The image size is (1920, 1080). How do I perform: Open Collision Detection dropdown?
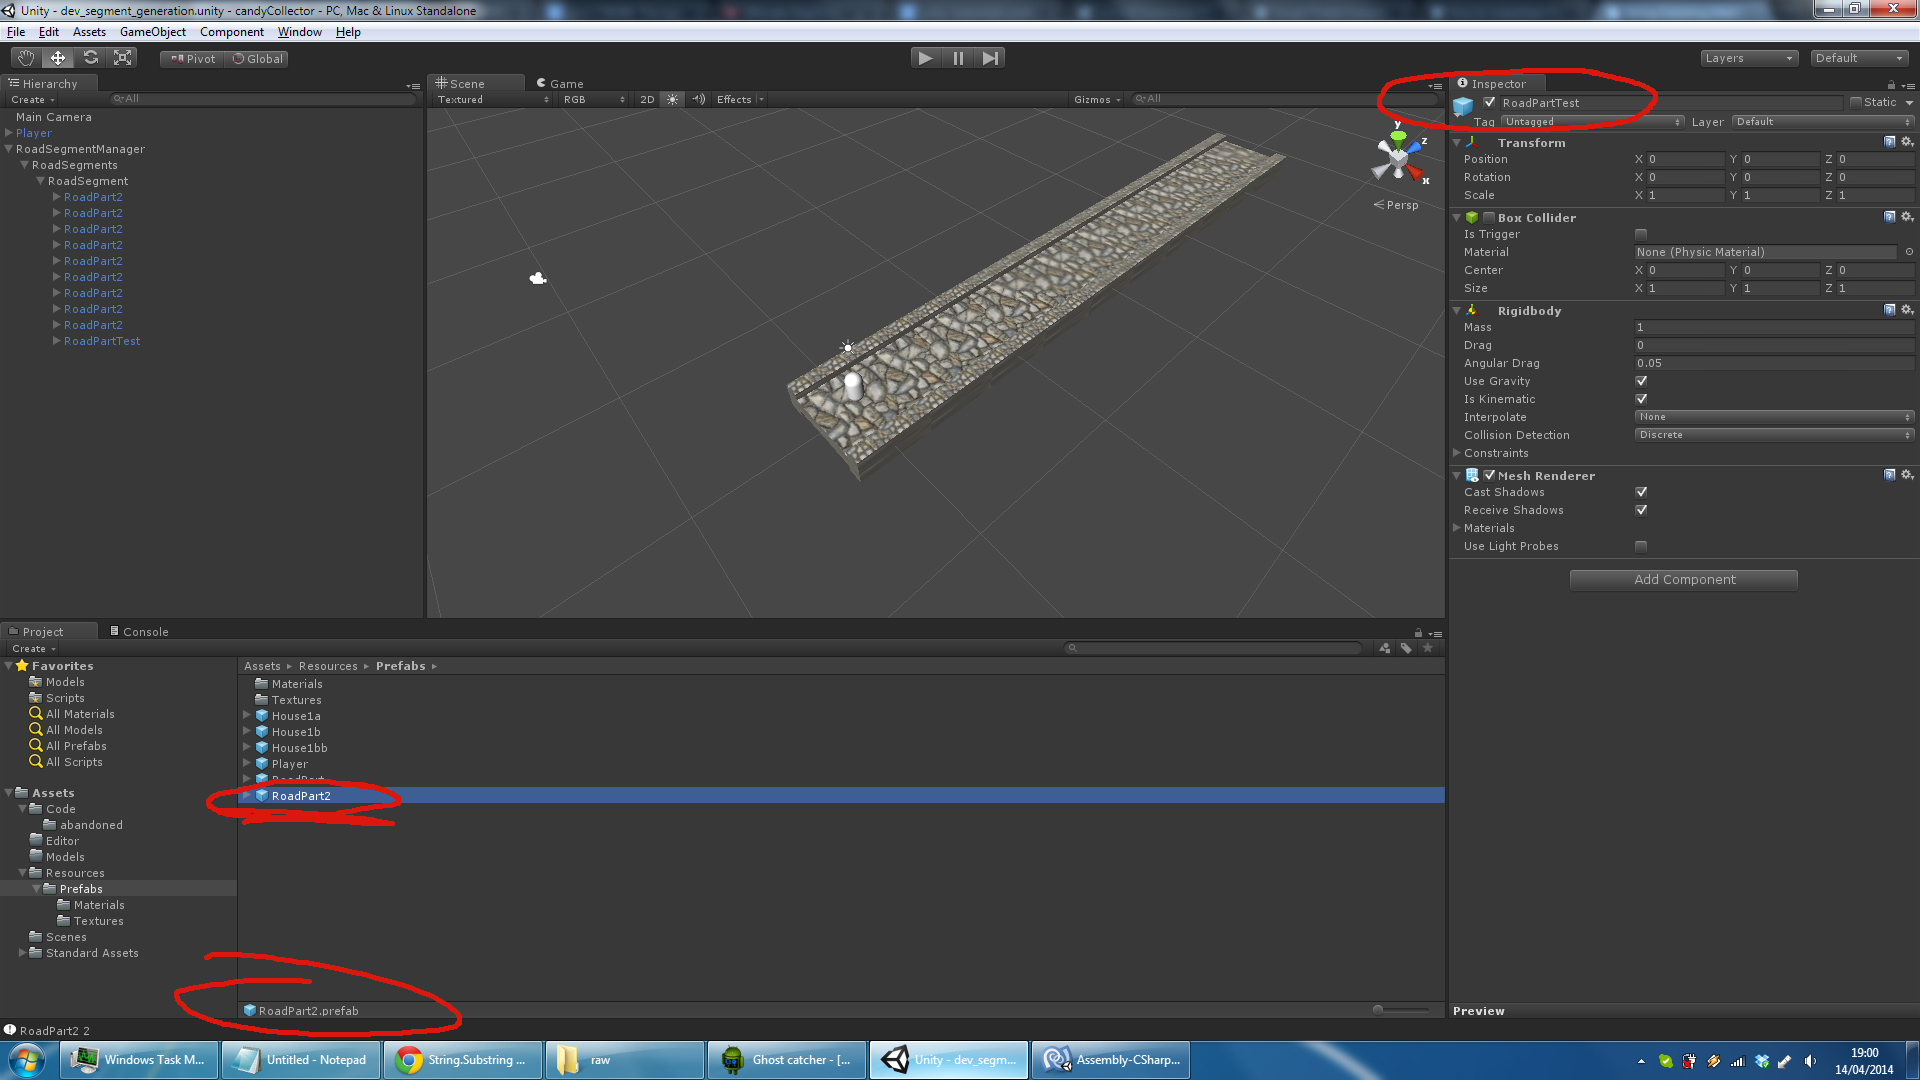(1774, 435)
